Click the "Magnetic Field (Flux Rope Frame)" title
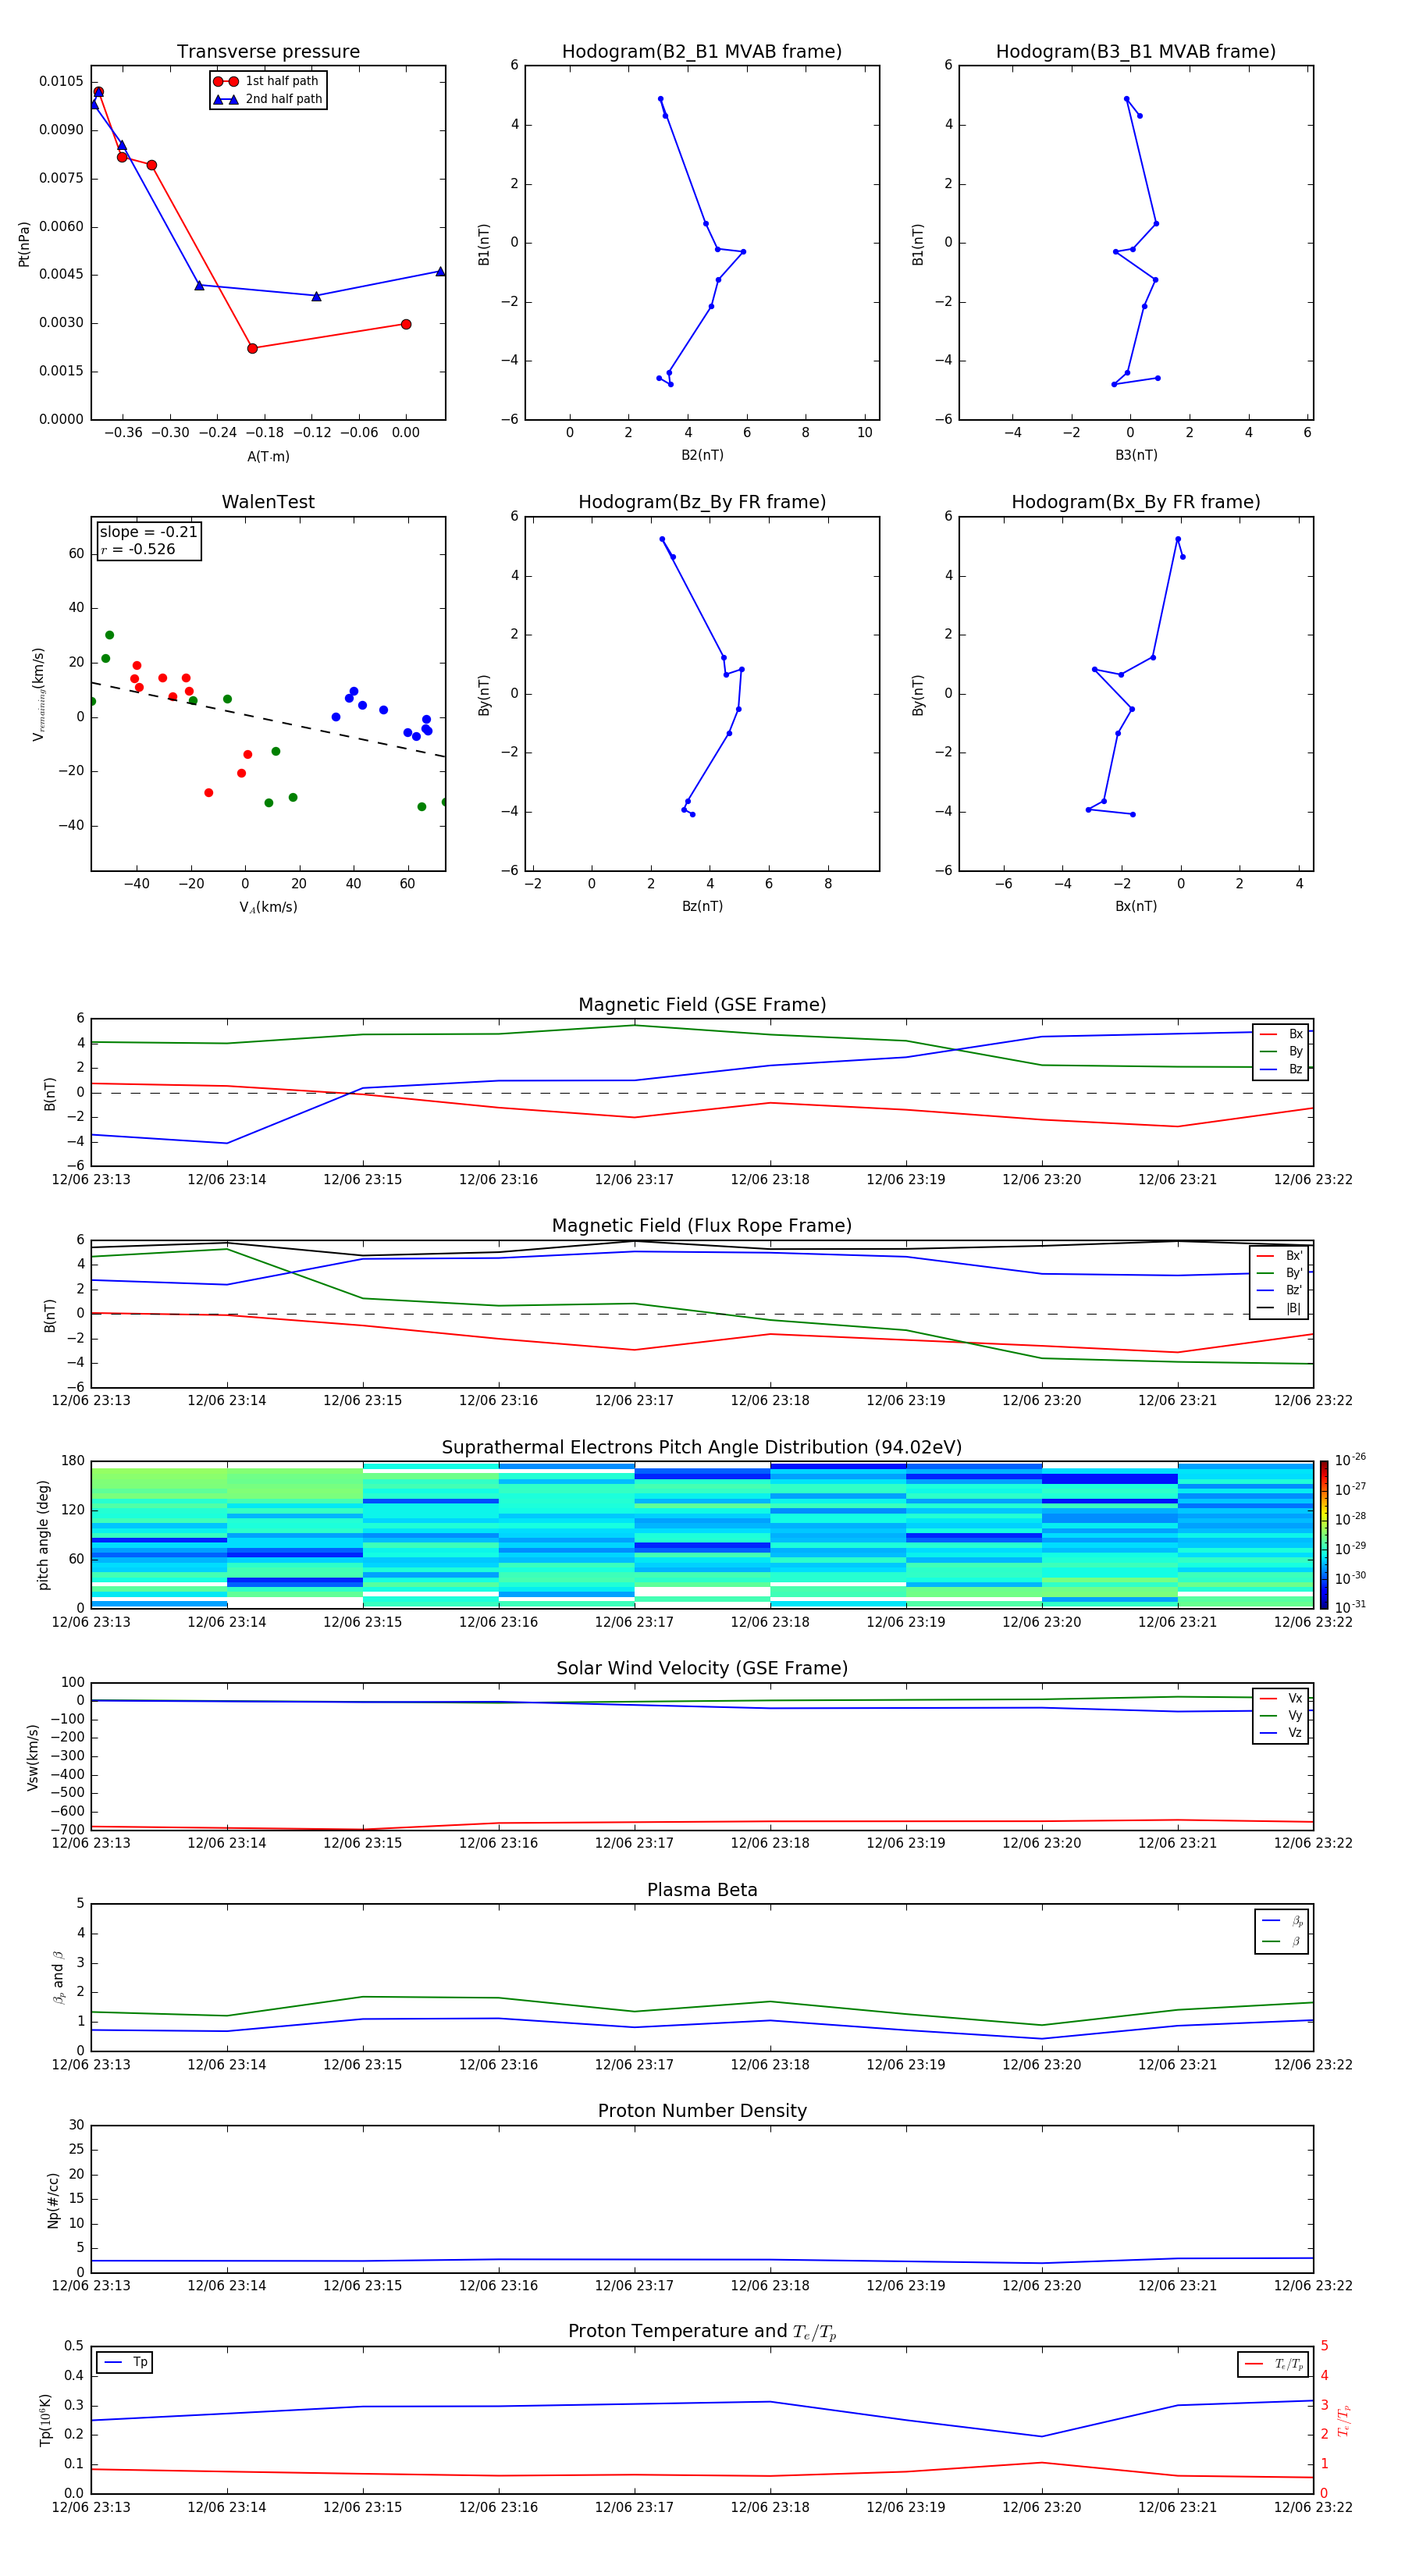 click(702, 1226)
